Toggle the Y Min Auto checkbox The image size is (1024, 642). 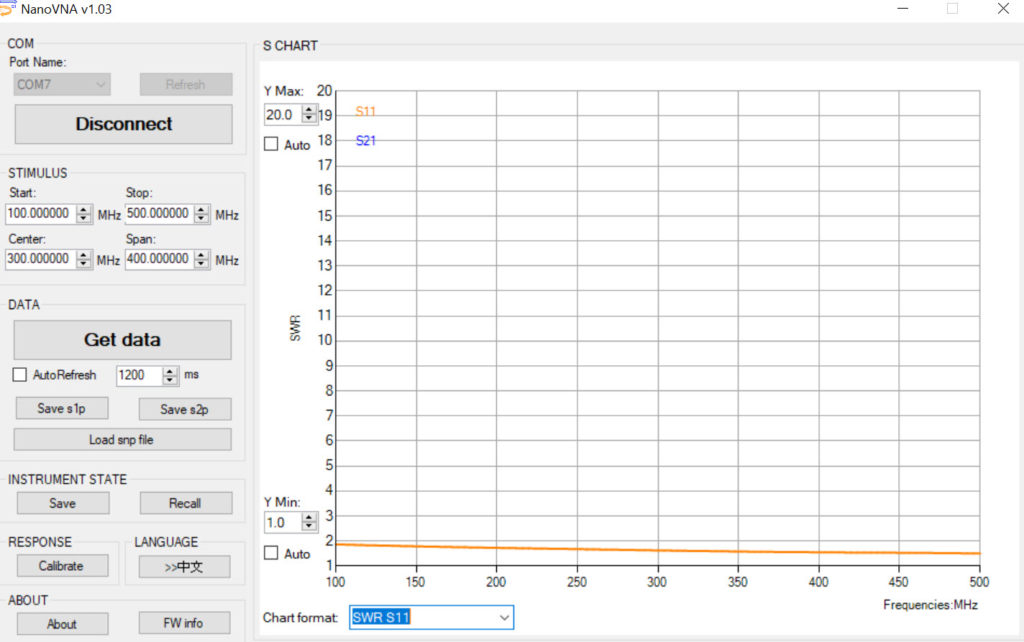tap(271, 553)
